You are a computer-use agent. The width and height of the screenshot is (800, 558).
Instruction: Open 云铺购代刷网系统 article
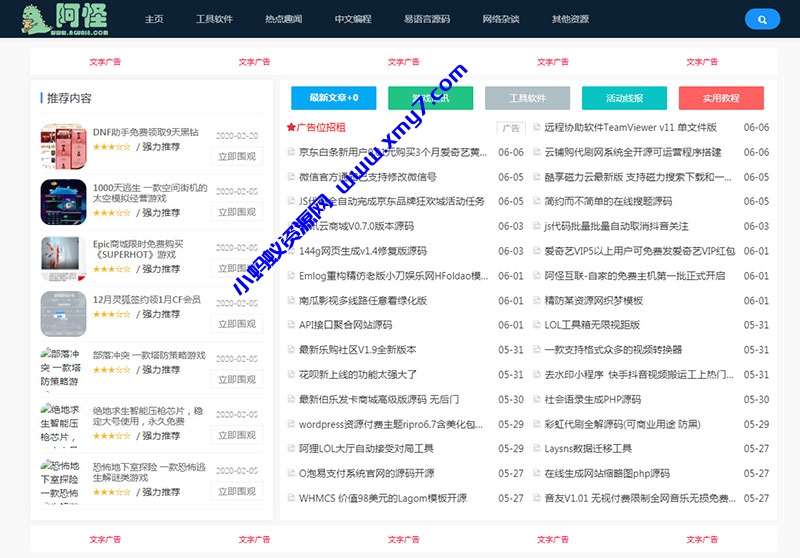(633, 152)
